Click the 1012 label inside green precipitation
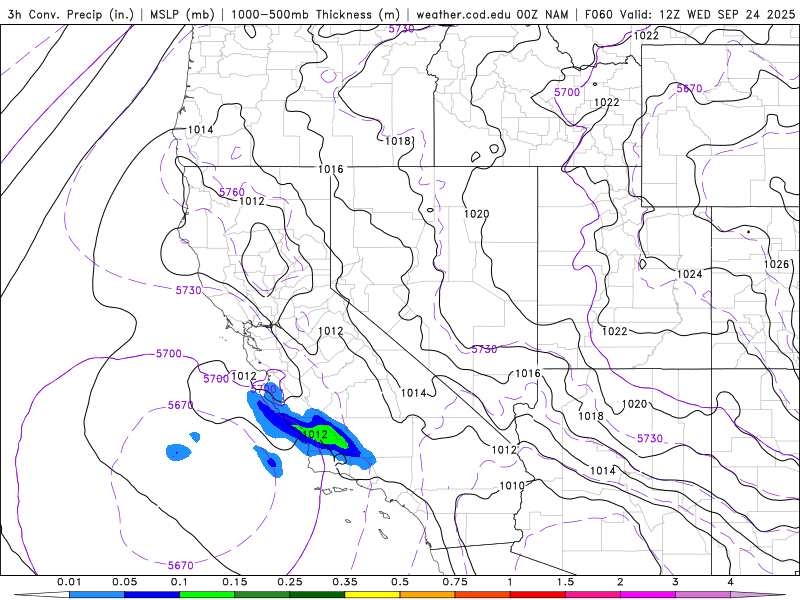800x600 pixels. coord(315,434)
